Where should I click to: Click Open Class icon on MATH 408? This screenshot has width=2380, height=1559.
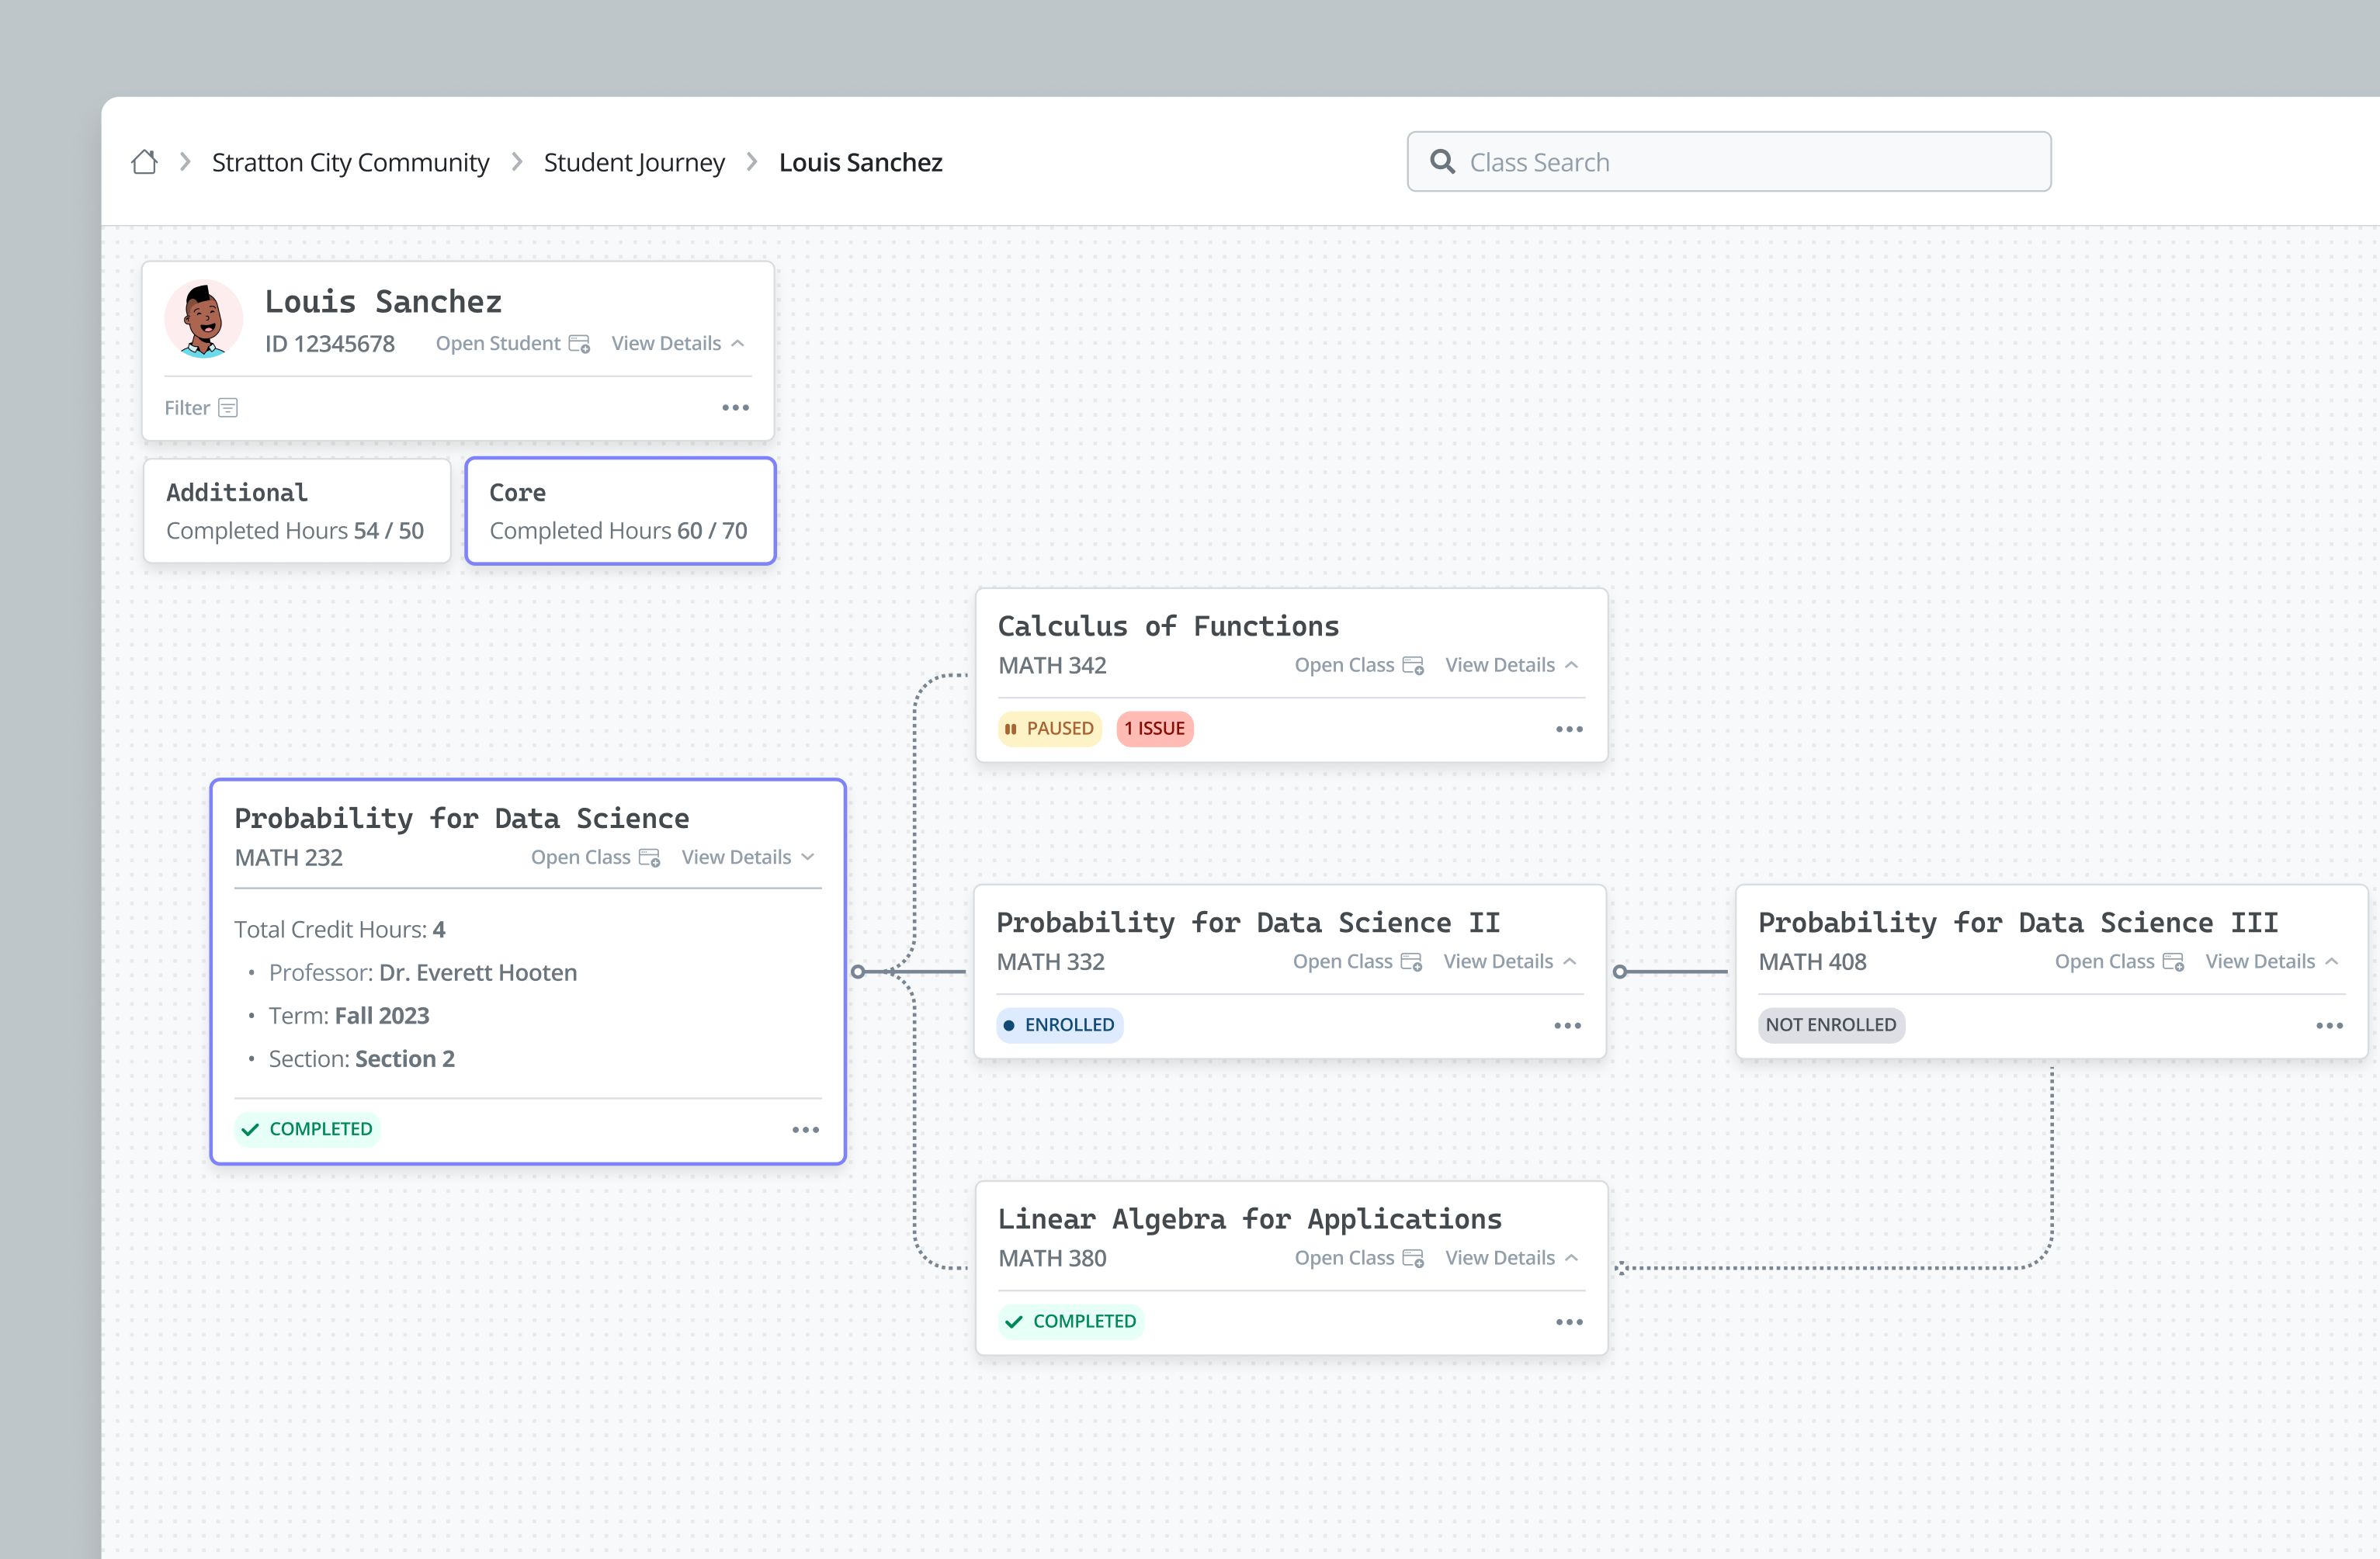point(2172,961)
